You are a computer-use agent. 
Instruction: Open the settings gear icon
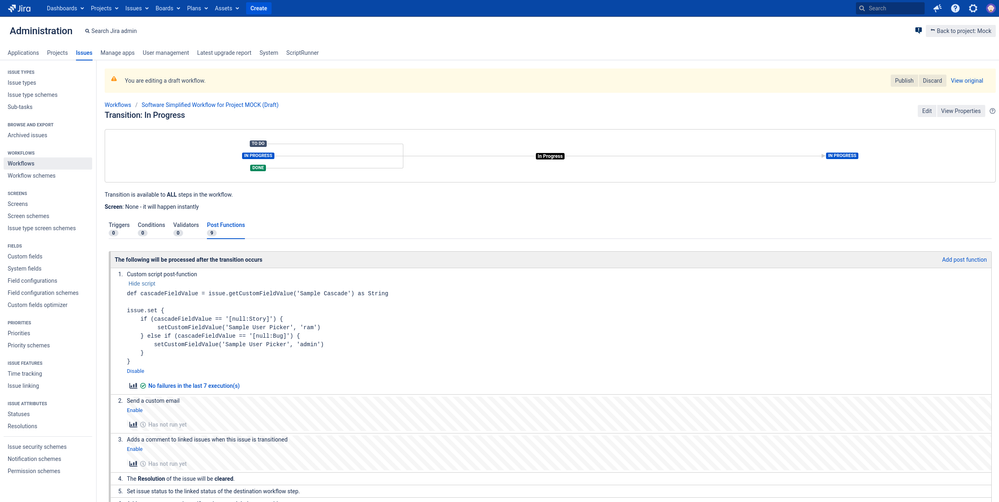tap(973, 8)
